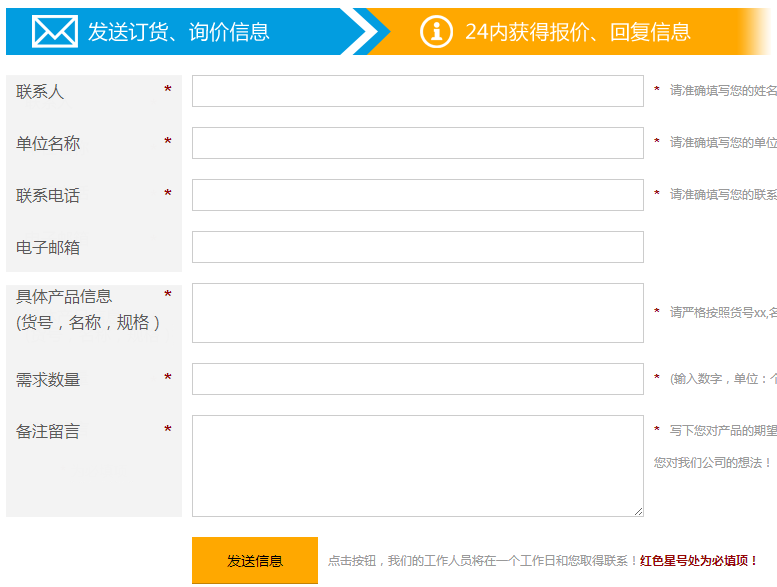Click into the 单位名称 text box

pyautogui.click(x=417, y=143)
